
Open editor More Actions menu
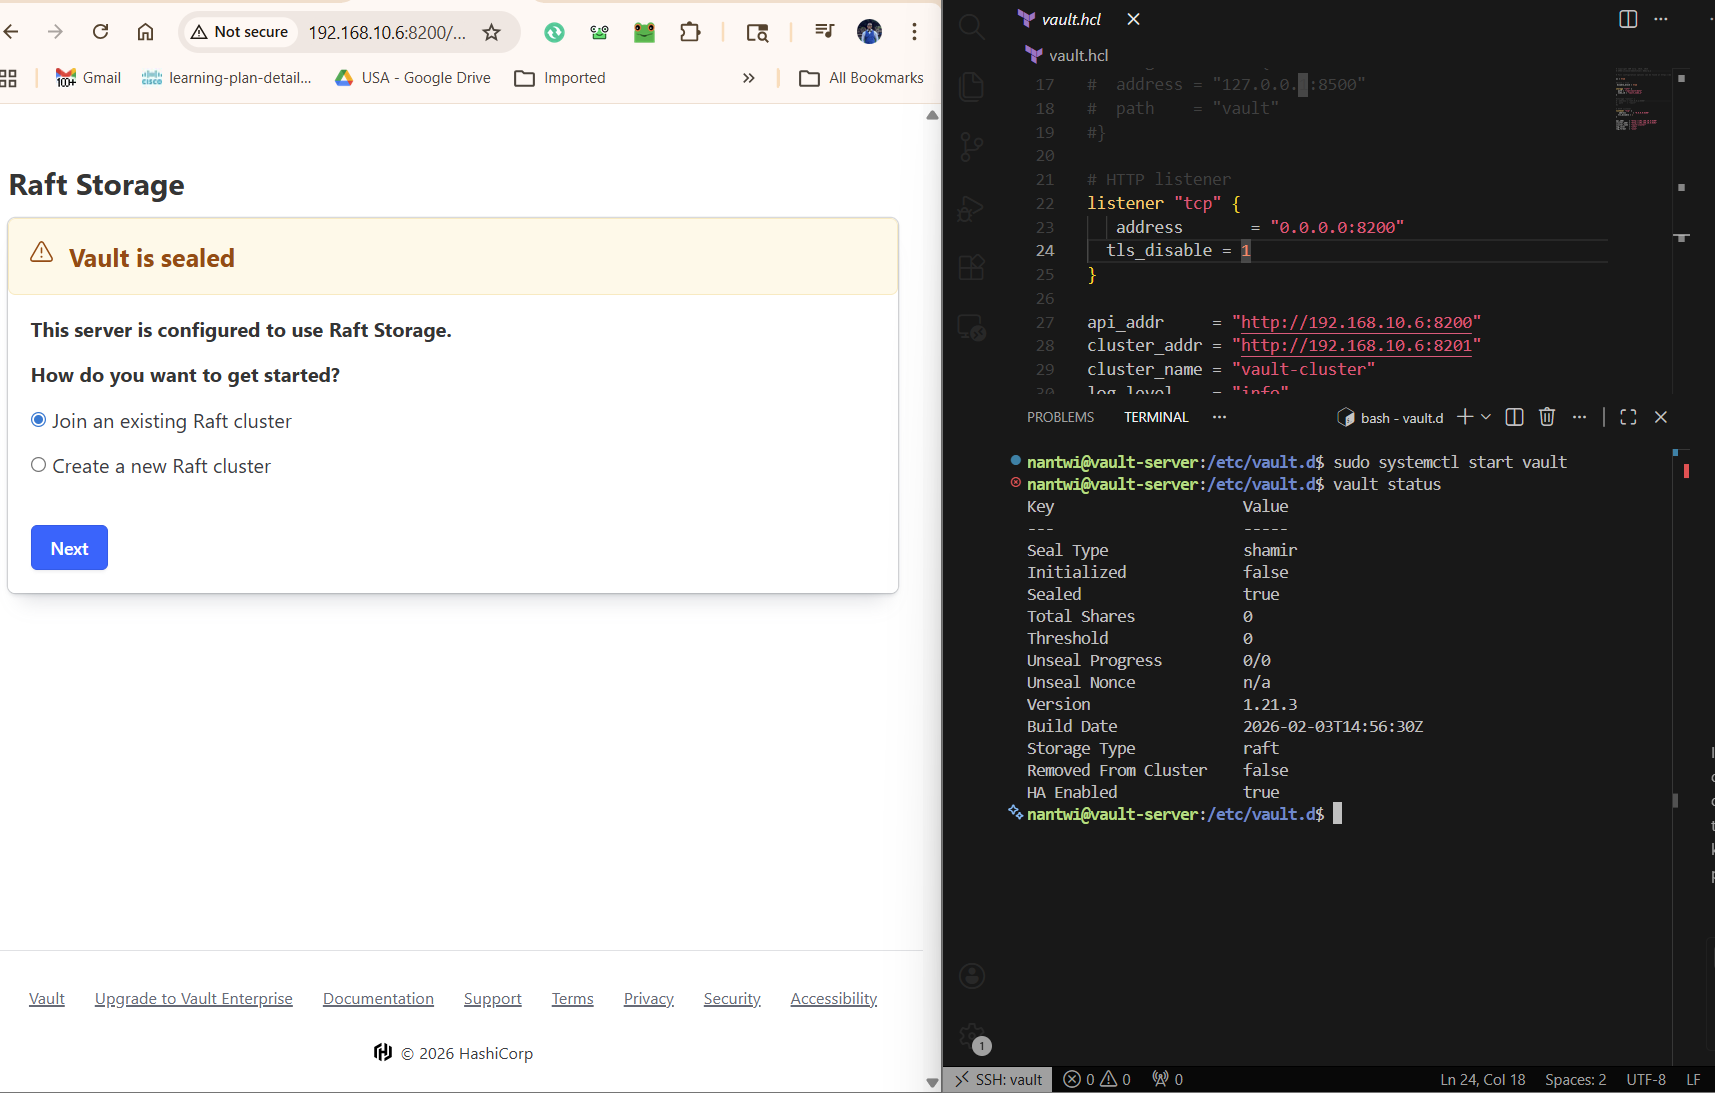coord(1661,19)
